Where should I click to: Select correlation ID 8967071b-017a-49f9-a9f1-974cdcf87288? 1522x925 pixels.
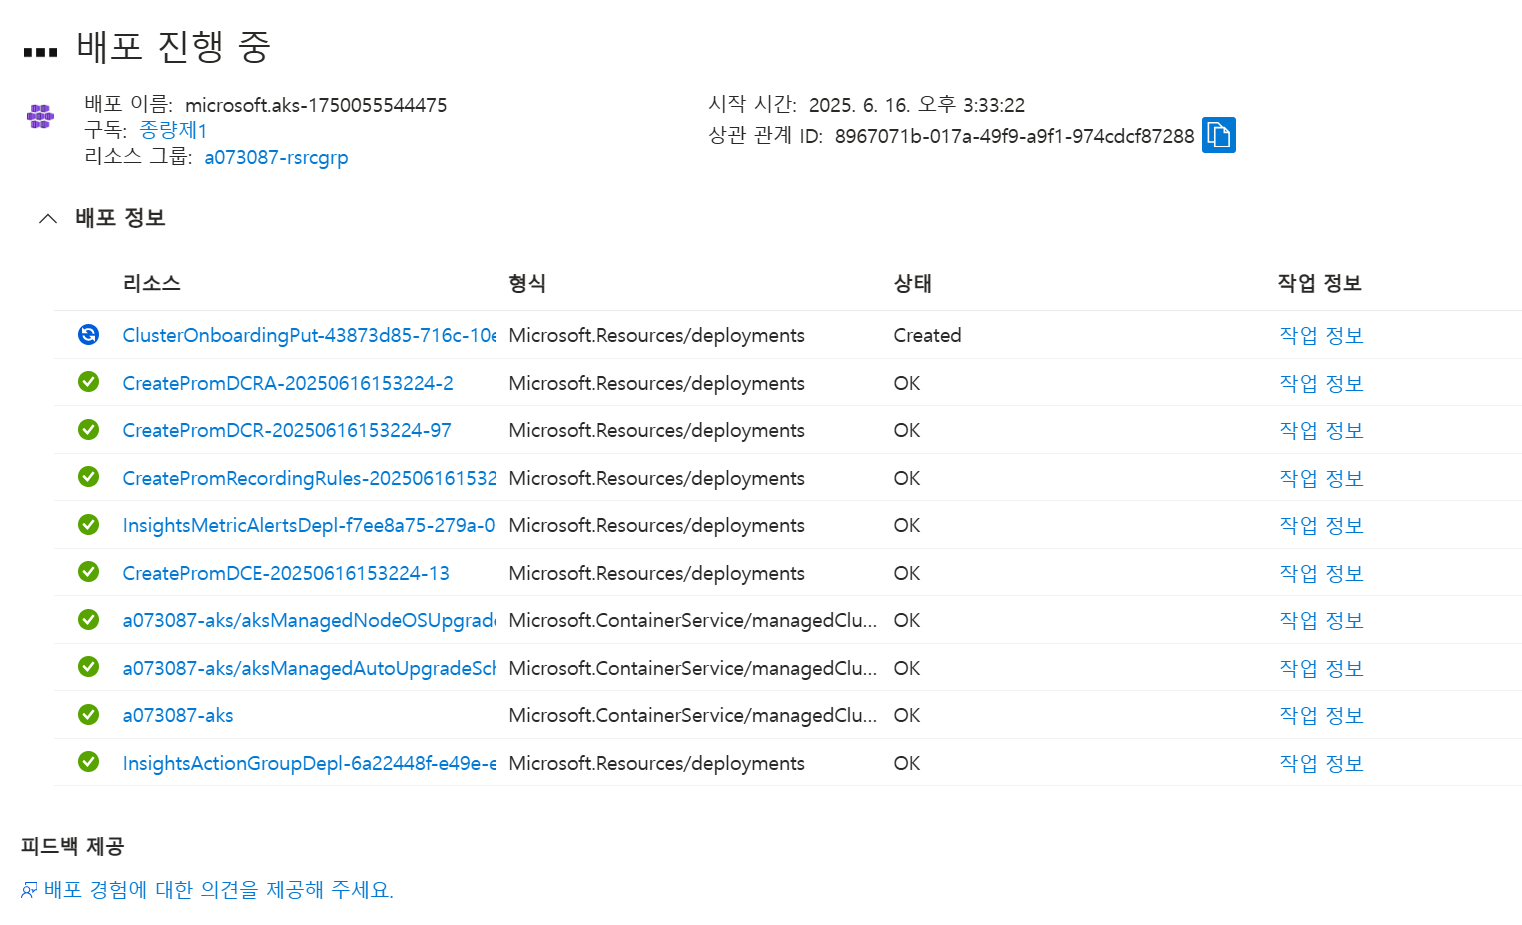1014,136
